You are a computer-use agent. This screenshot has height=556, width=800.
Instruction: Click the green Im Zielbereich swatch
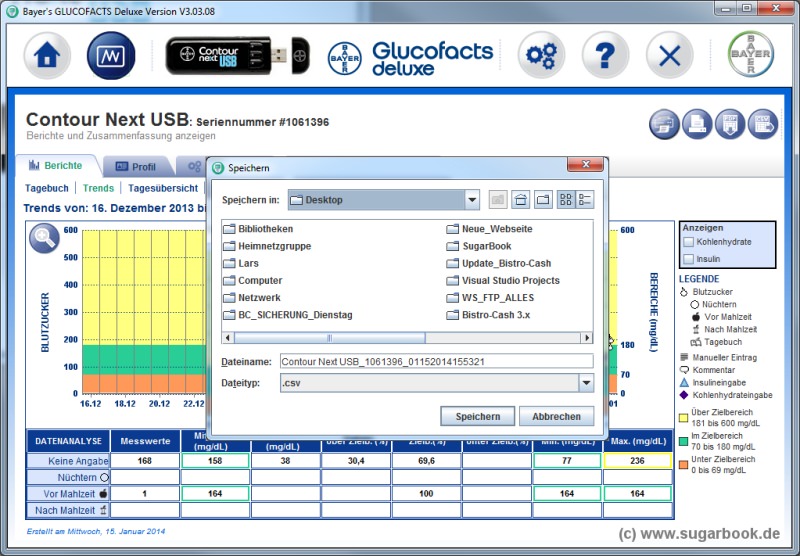click(x=684, y=441)
